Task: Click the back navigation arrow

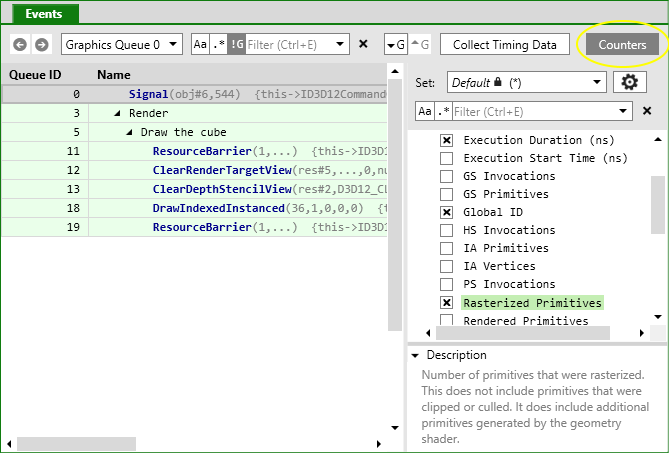Action: 20,45
